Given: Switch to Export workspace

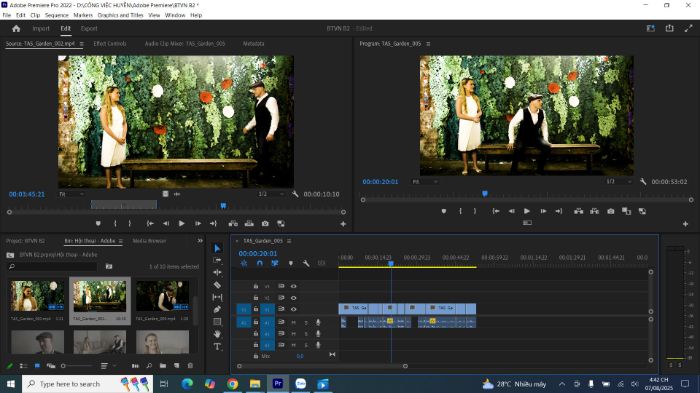Looking at the screenshot, I should [x=89, y=29].
